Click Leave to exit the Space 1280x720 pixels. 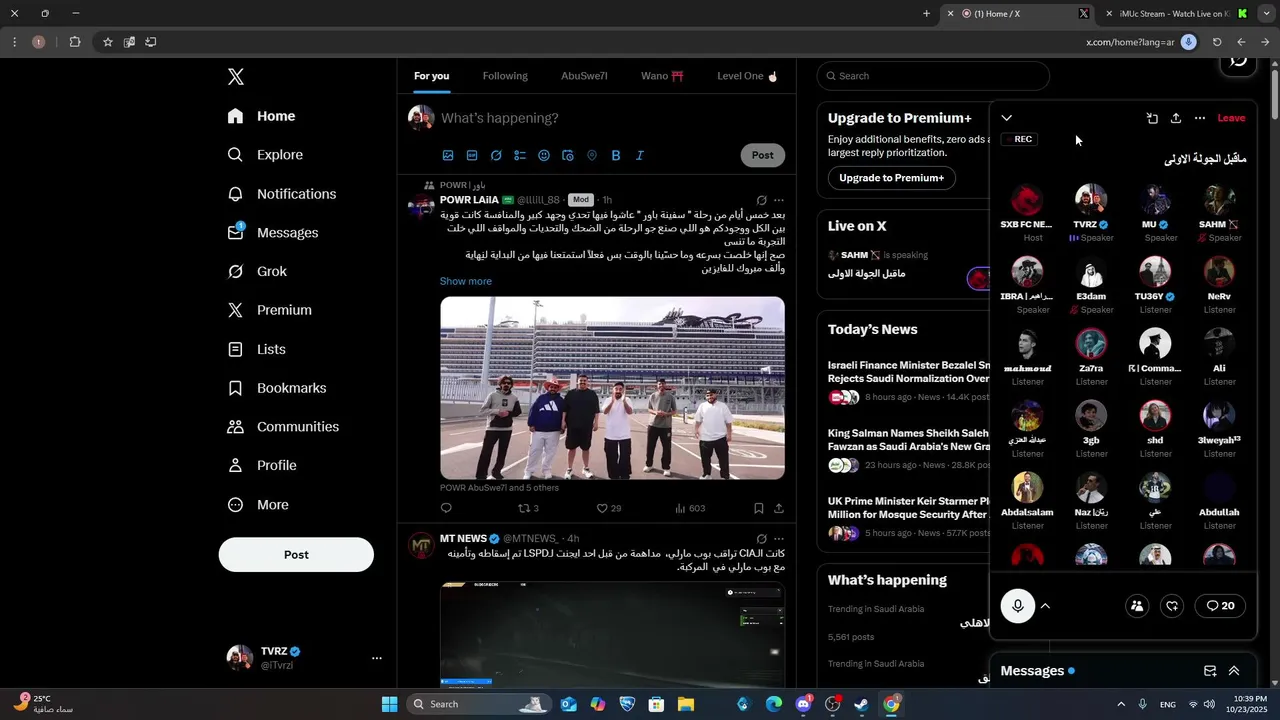tap(1231, 118)
